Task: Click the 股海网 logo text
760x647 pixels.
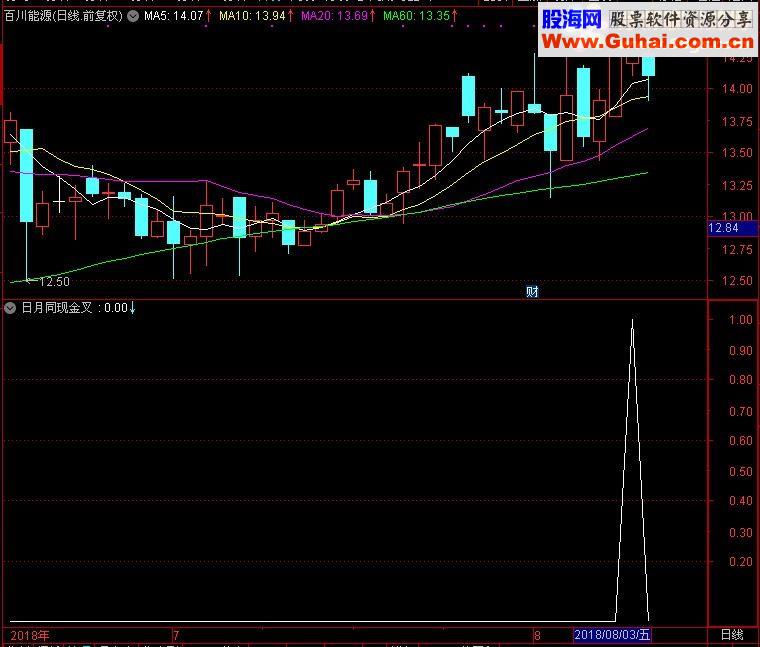Action: pos(571,19)
